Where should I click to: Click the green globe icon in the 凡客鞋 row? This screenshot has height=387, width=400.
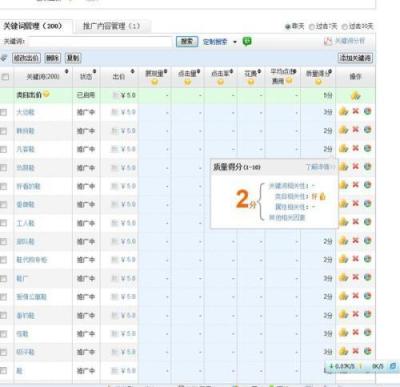367,148
